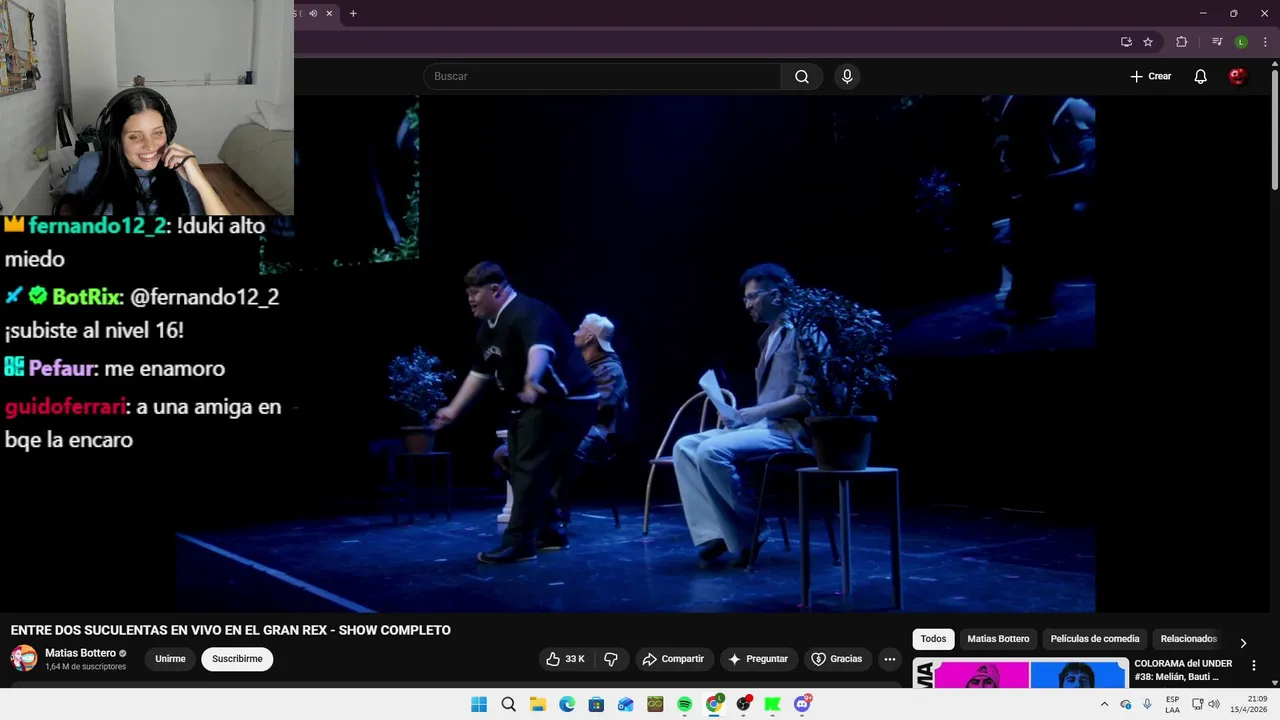Open the Chrome profile L avatar
Screen dimensions: 1280x720
pos(1241,42)
